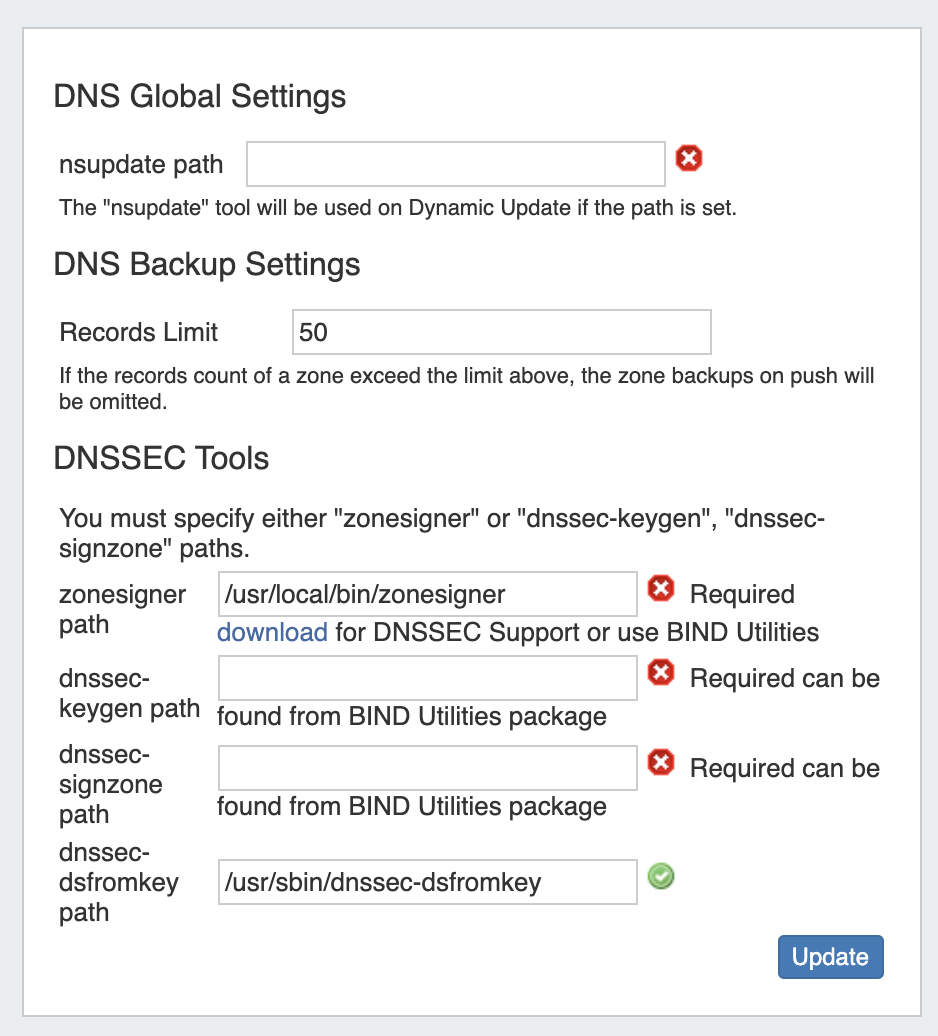Click the error icon for dnssec-keygen path
The width and height of the screenshot is (938, 1036).
(661, 674)
